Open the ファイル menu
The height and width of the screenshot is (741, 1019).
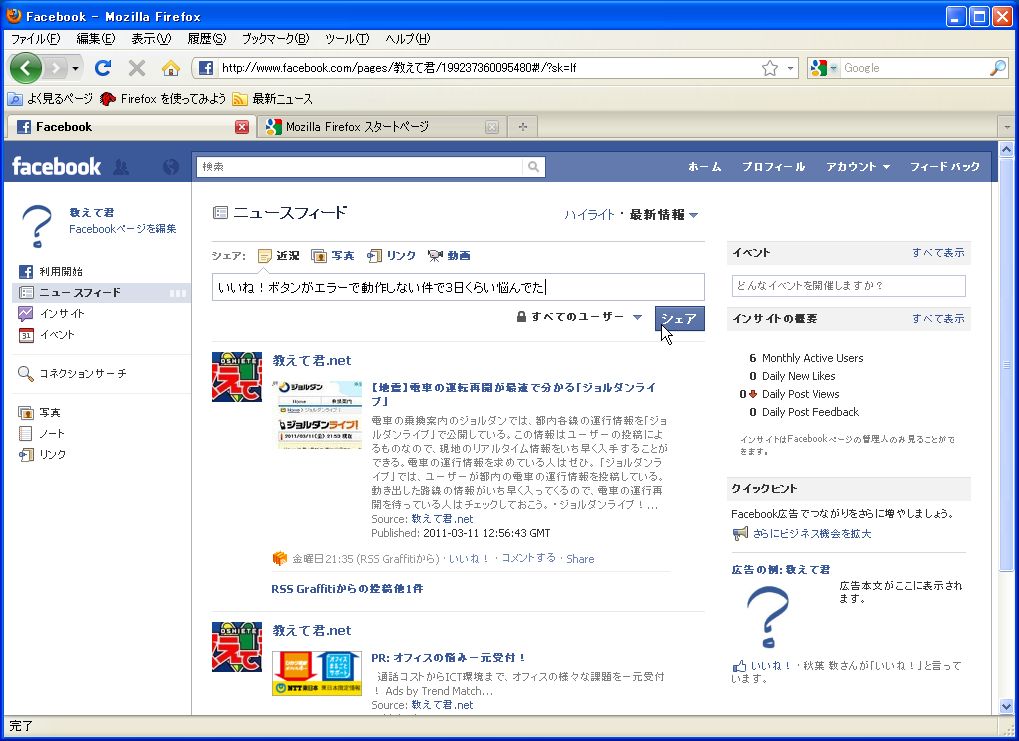tap(35, 39)
